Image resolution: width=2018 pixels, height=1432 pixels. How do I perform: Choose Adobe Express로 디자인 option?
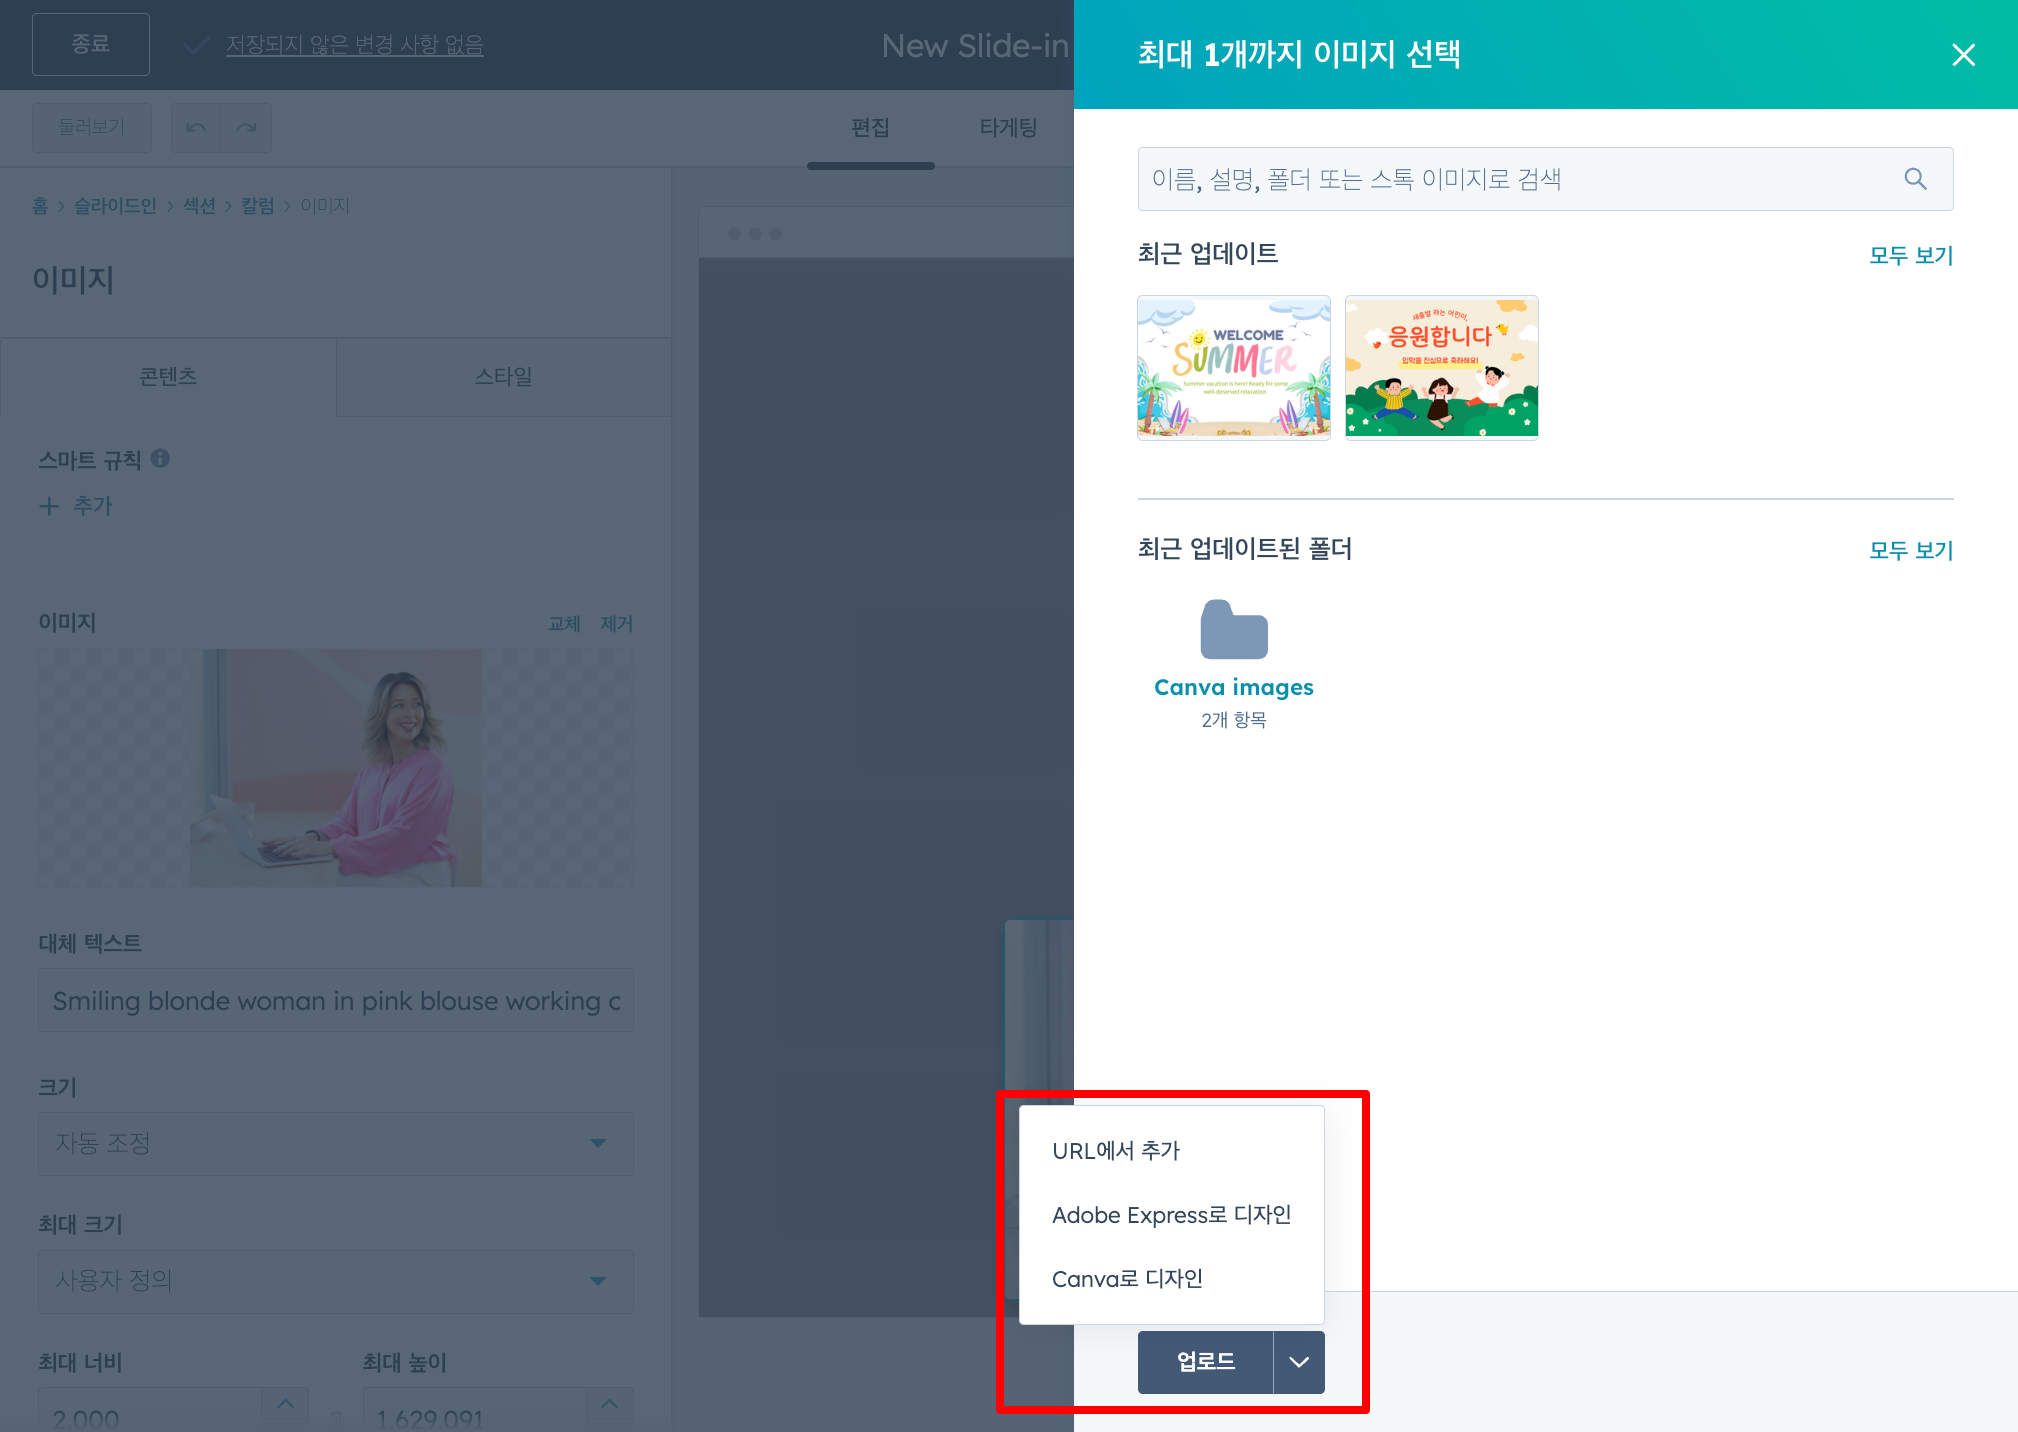tap(1171, 1215)
